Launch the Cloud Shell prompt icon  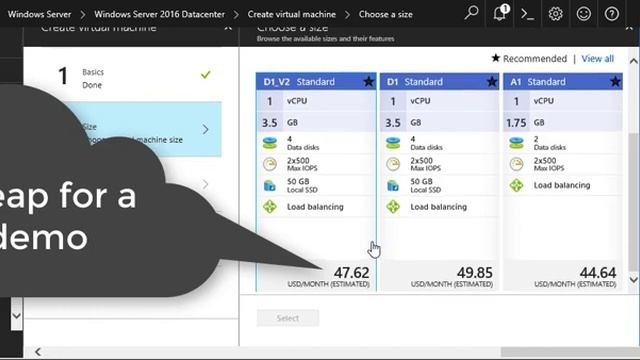527,14
